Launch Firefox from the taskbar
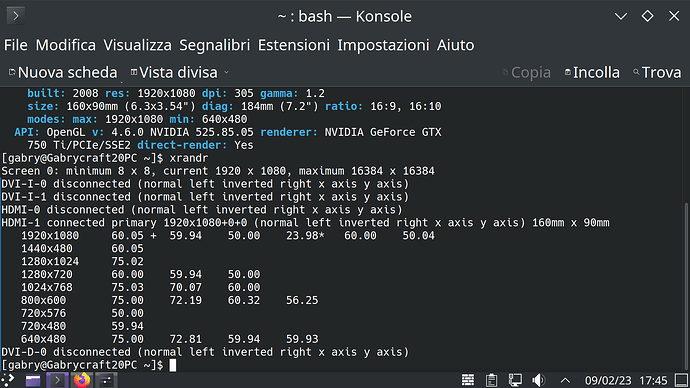This screenshot has width=690, height=388. pyautogui.click(x=81, y=380)
